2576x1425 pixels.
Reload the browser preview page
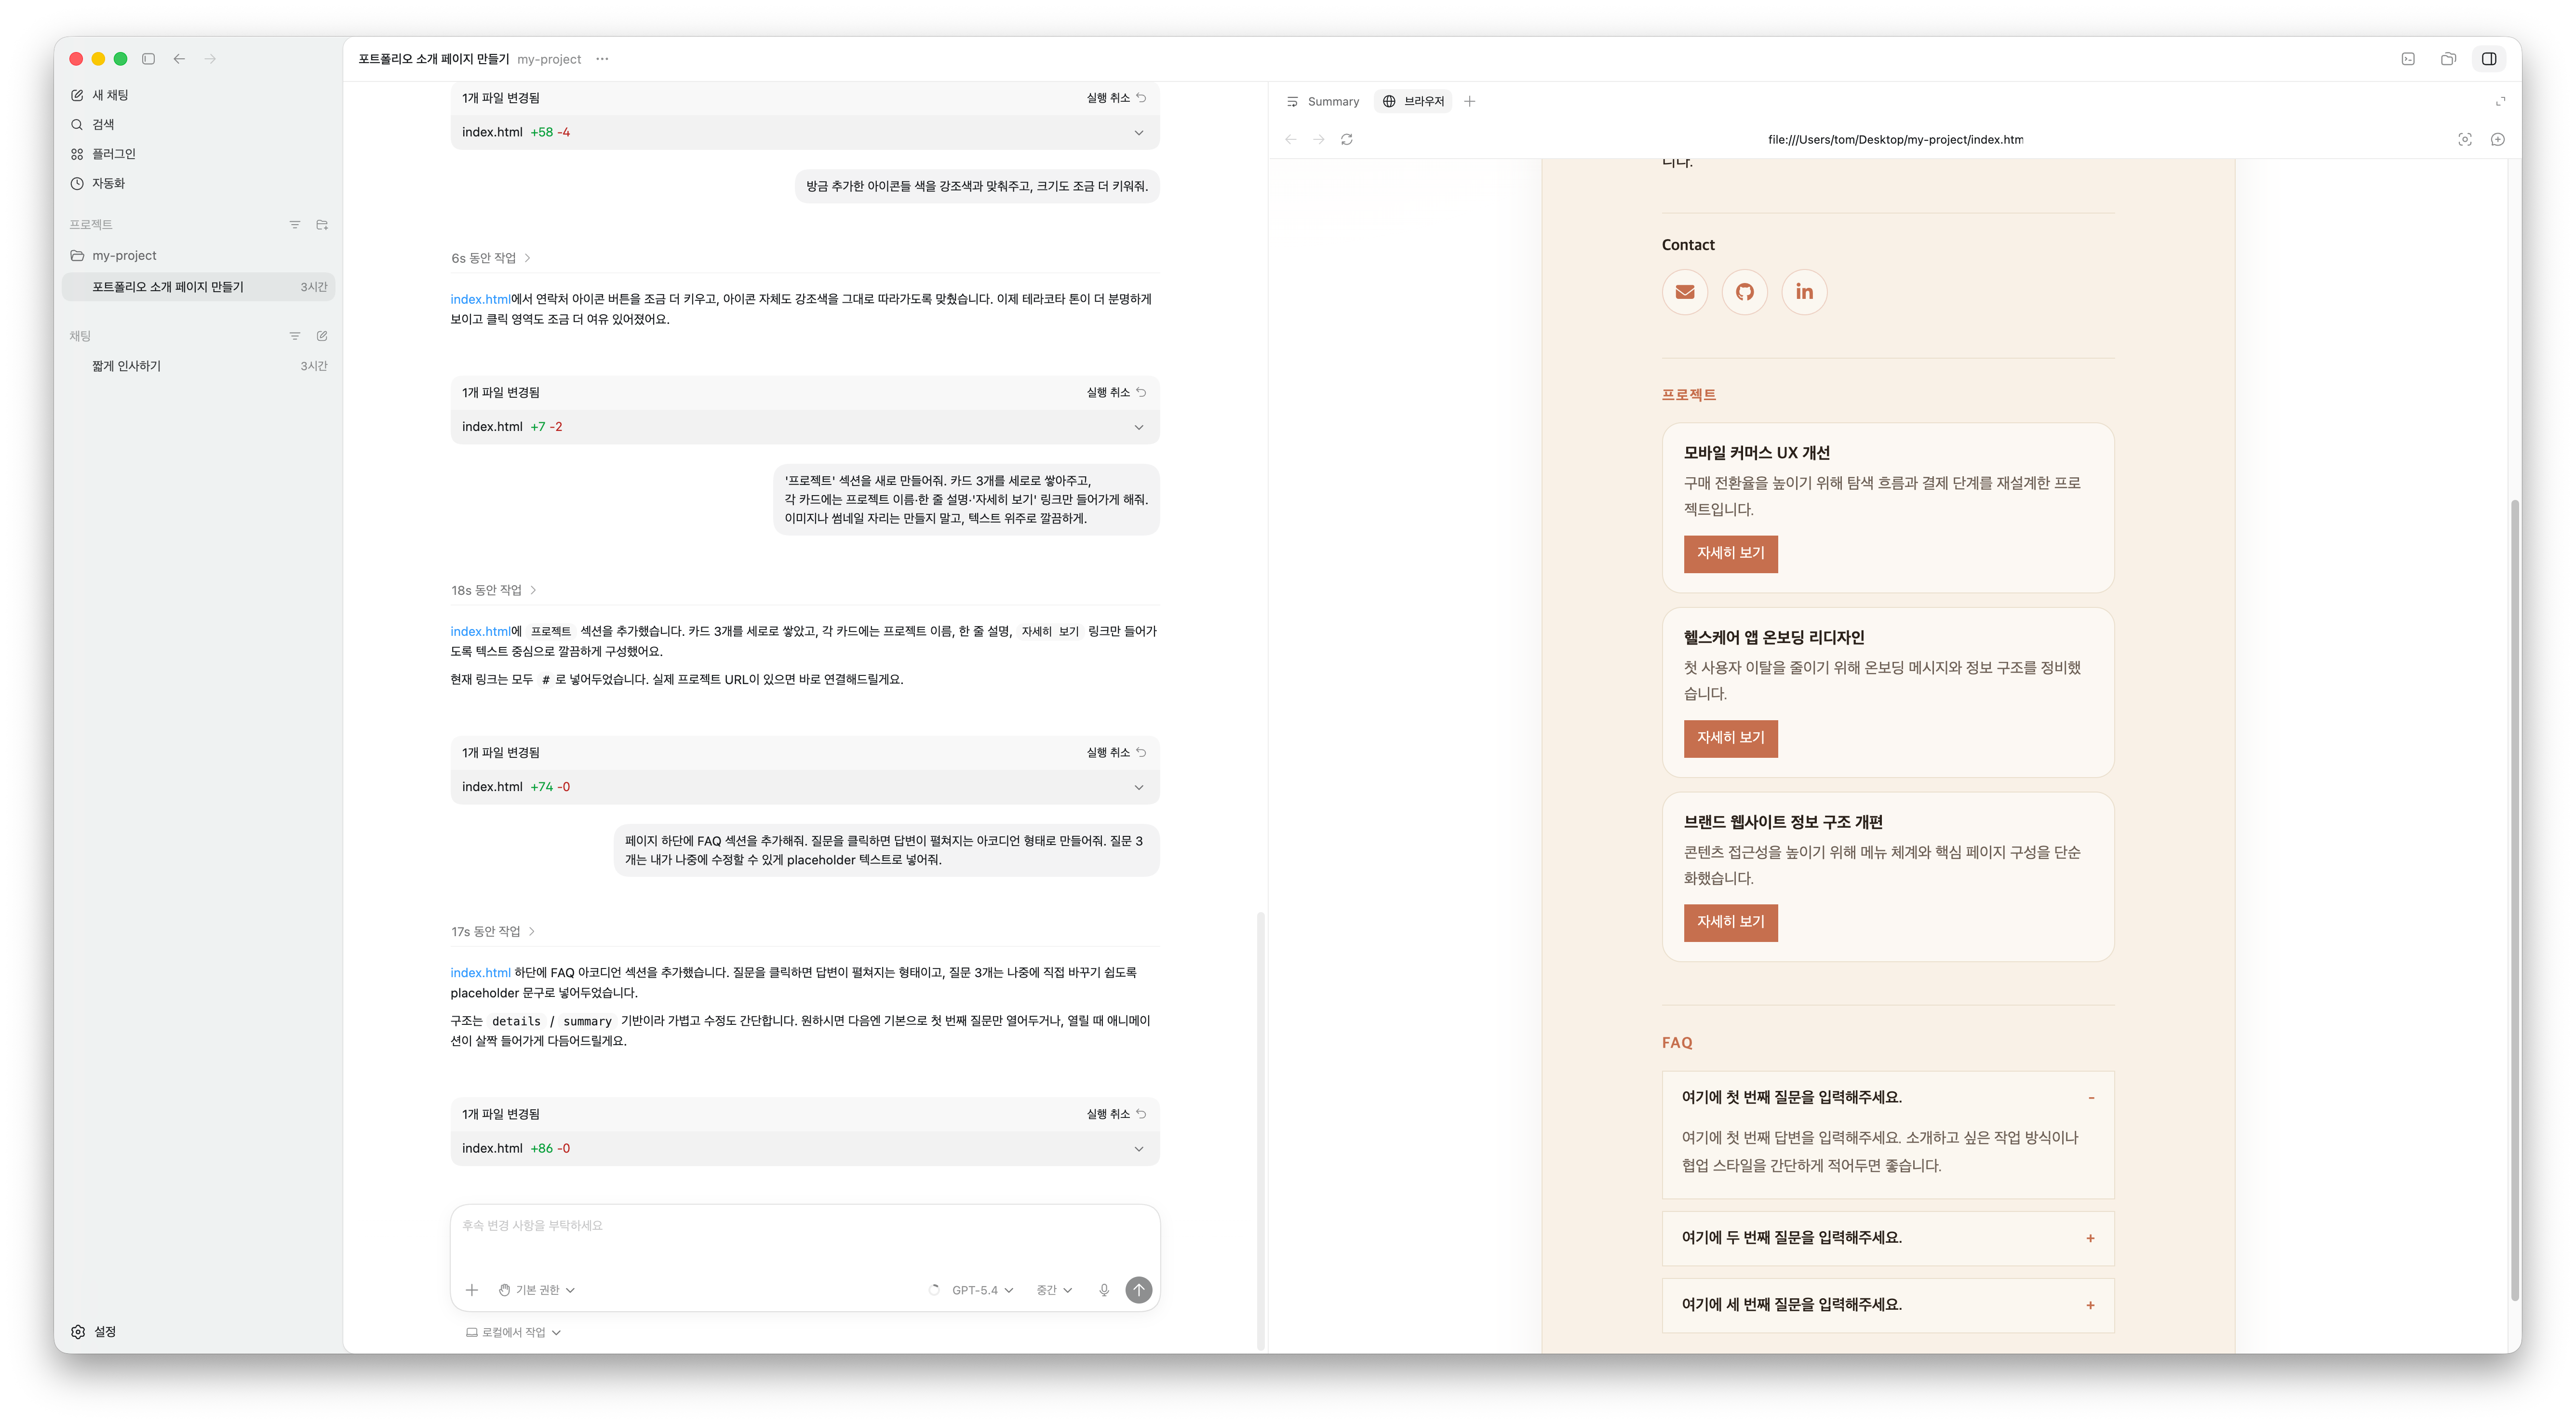click(1347, 140)
